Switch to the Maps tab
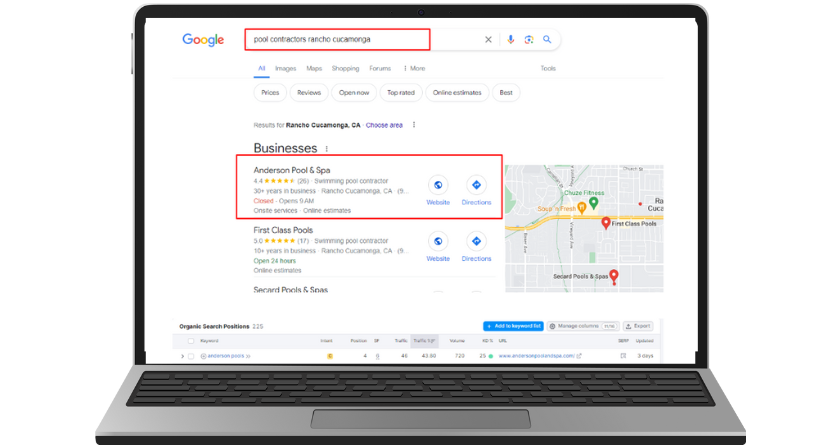837x445 pixels. (x=314, y=68)
